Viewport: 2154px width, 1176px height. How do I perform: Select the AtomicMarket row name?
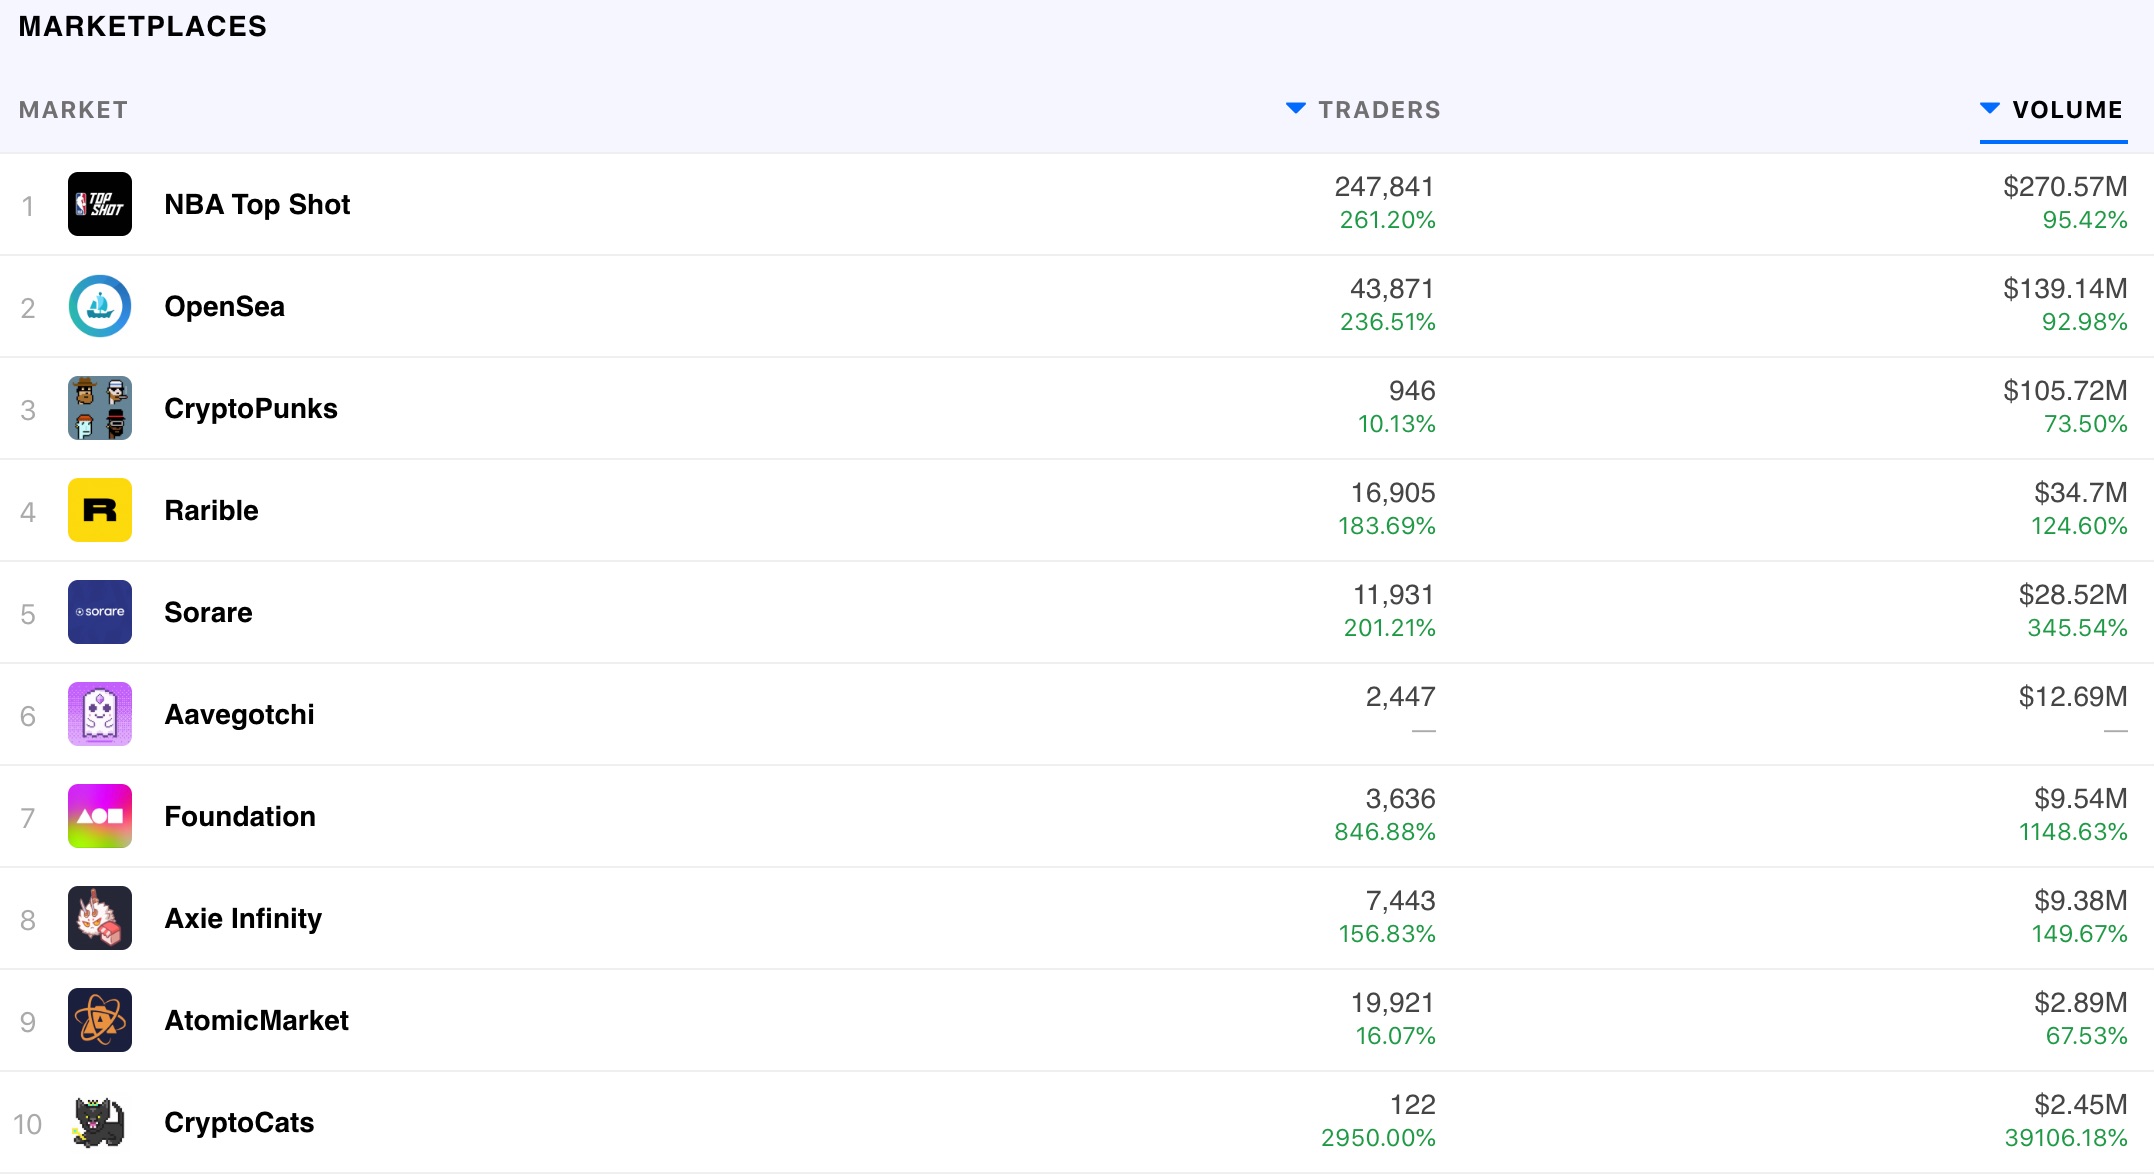pyautogui.click(x=256, y=1020)
